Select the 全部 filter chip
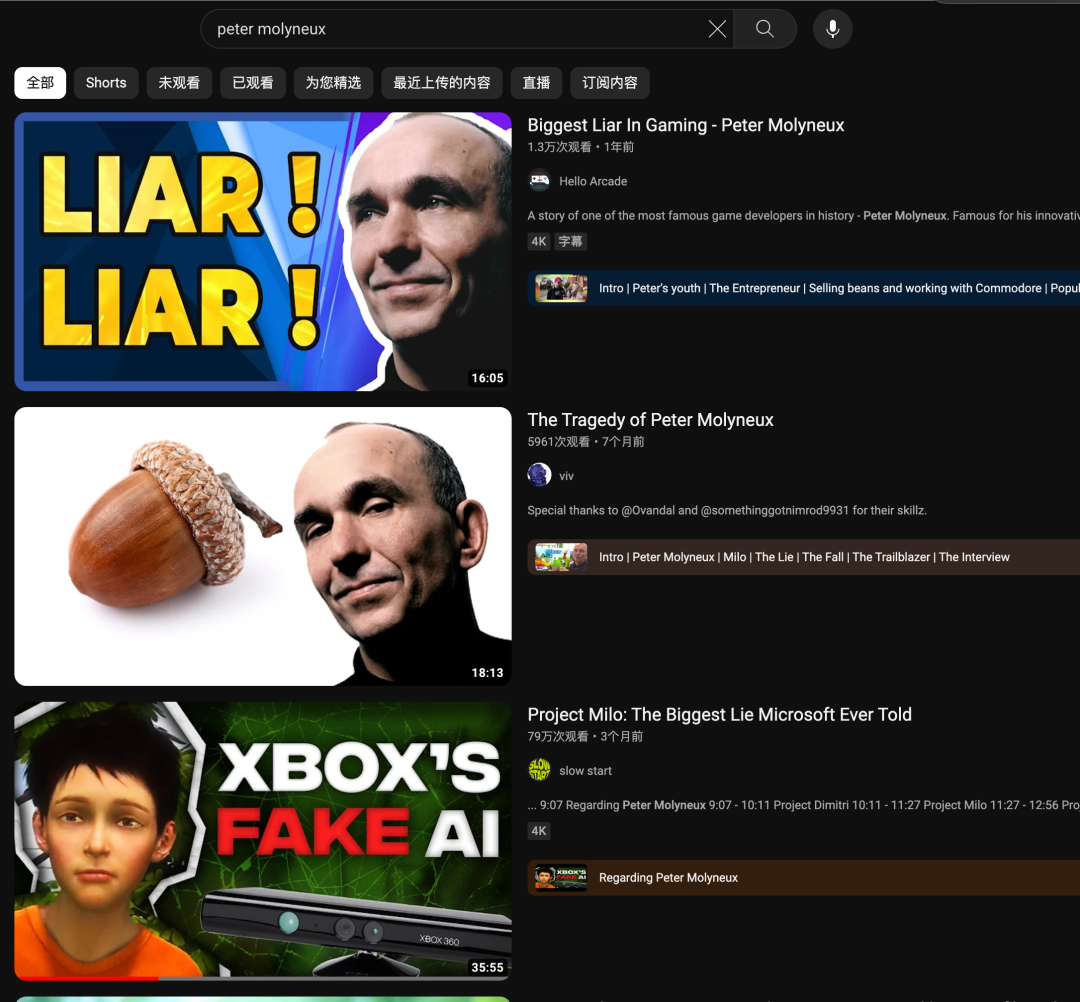1080x1002 pixels. (x=40, y=83)
